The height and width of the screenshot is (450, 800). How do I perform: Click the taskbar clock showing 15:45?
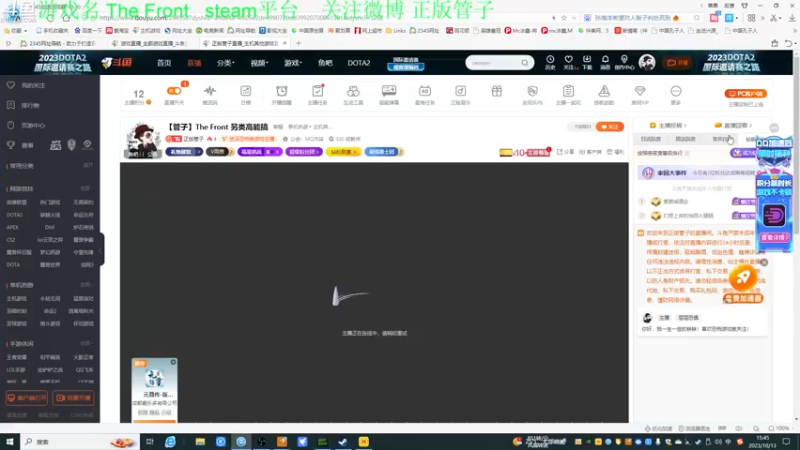coord(763,441)
